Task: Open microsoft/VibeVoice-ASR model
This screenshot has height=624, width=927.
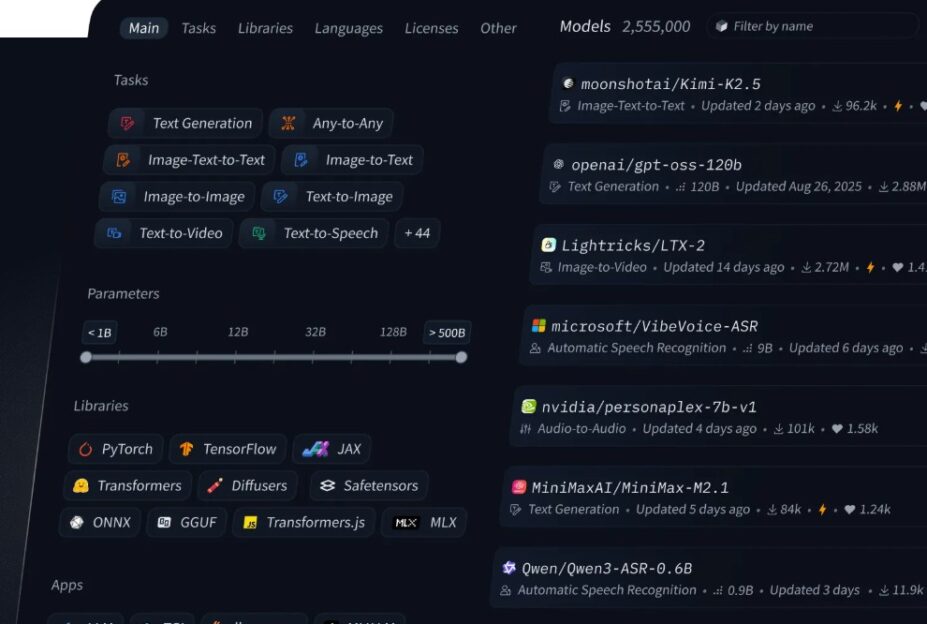Action: pyautogui.click(x=654, y=326)
